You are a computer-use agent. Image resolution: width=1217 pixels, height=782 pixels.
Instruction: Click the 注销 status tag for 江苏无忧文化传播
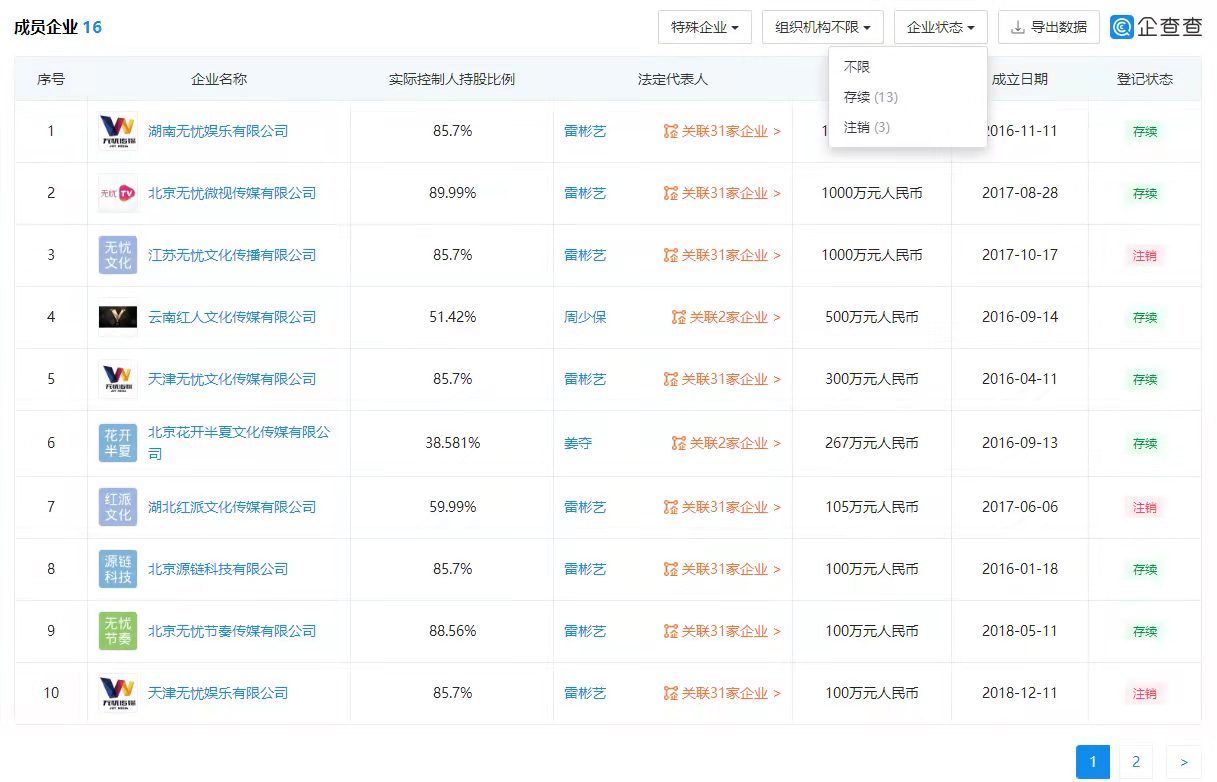pyautogui.click(x=1145, y=255)
